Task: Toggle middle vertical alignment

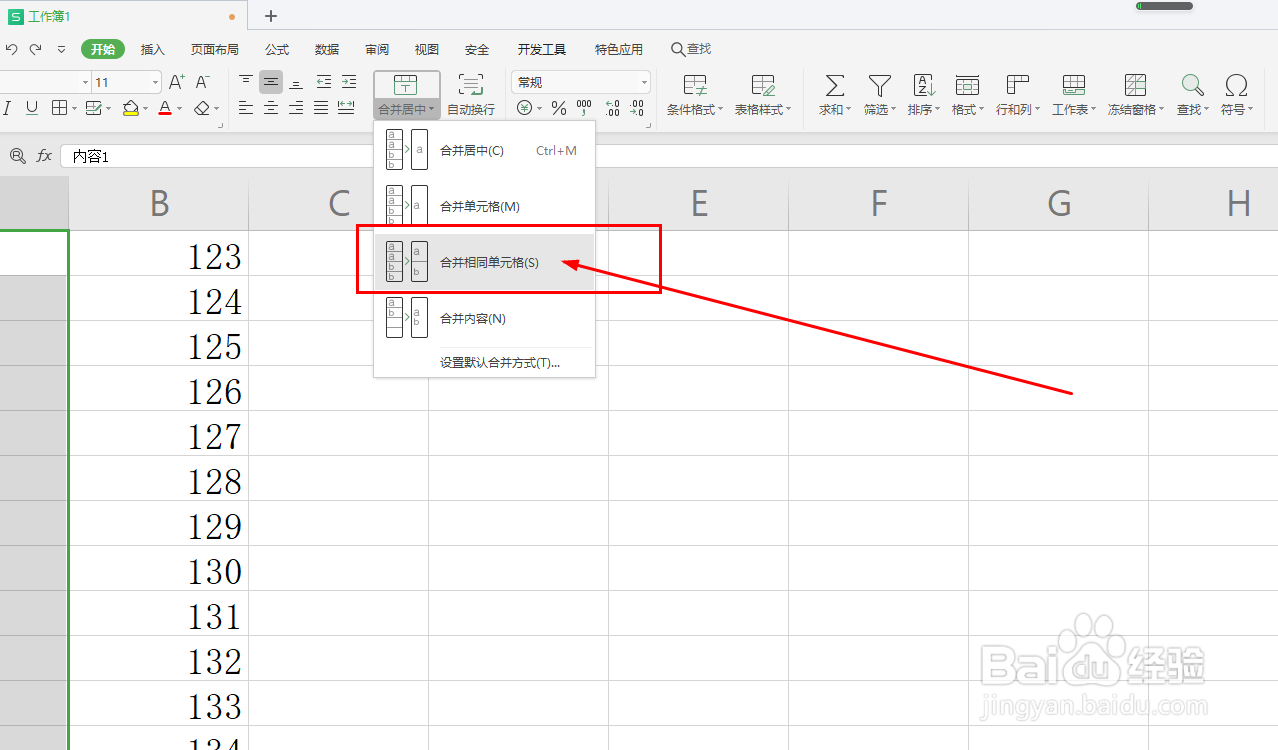Action: point(270,82)
